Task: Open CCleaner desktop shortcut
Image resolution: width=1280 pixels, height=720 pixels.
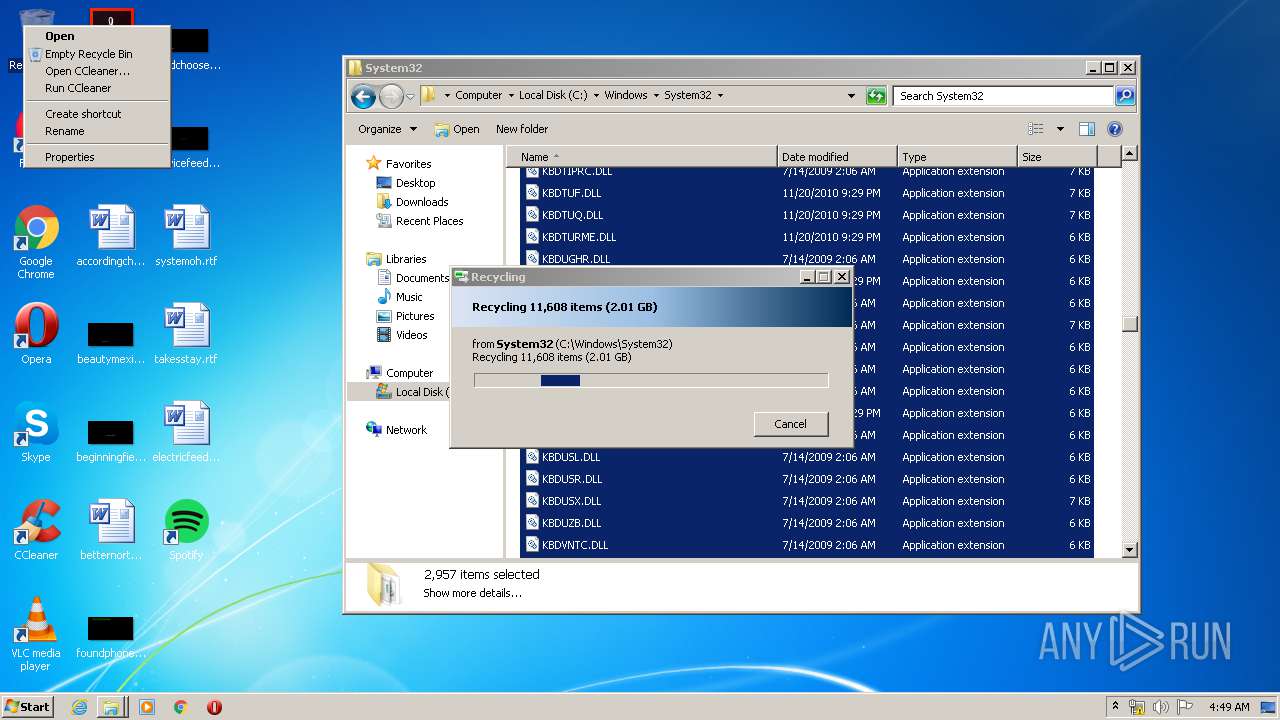Action: coord(36,530)
